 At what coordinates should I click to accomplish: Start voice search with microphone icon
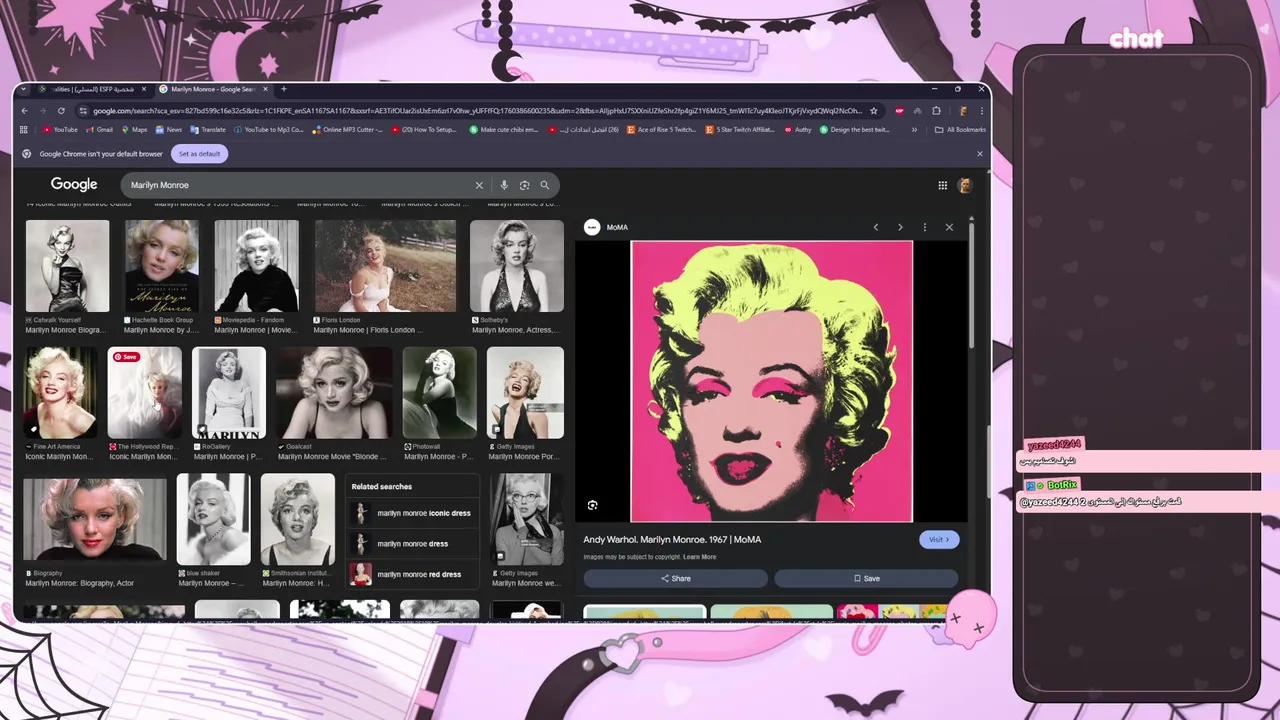(504, 185)
